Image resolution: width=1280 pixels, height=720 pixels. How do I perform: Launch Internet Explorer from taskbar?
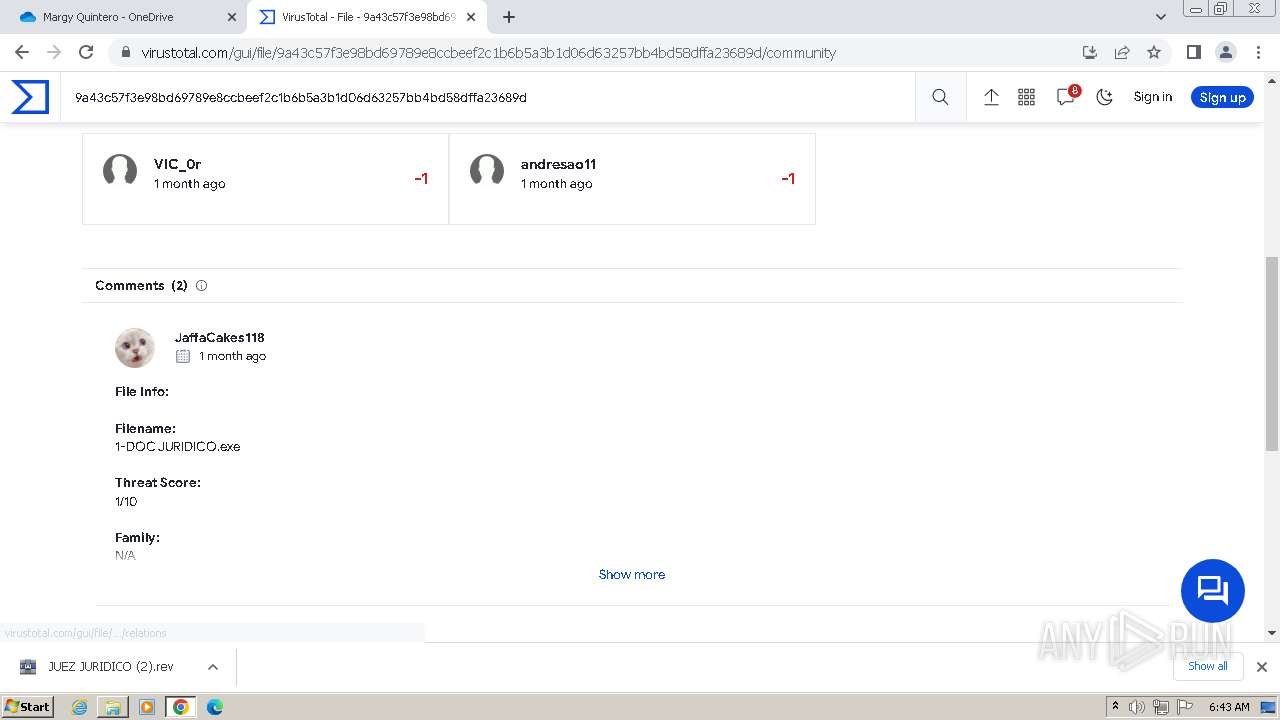(80, 707)
